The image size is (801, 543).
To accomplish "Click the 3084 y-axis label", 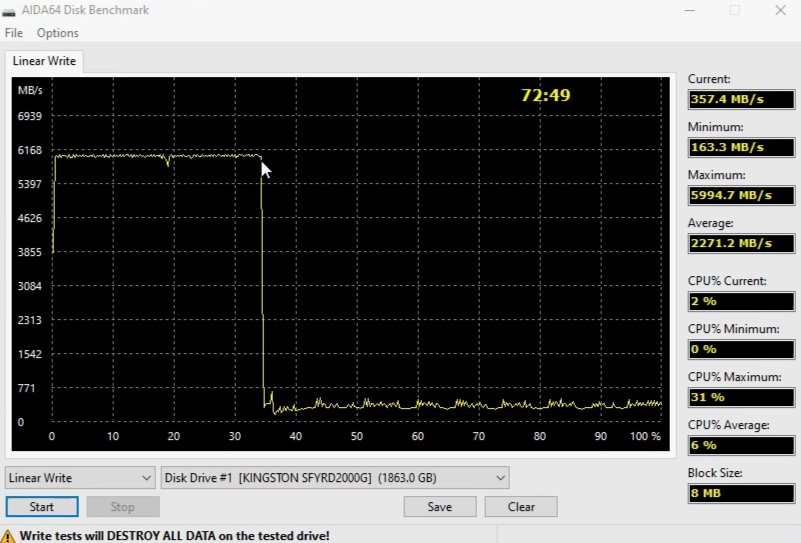I will pyautogui.click(x=30, y=286).
